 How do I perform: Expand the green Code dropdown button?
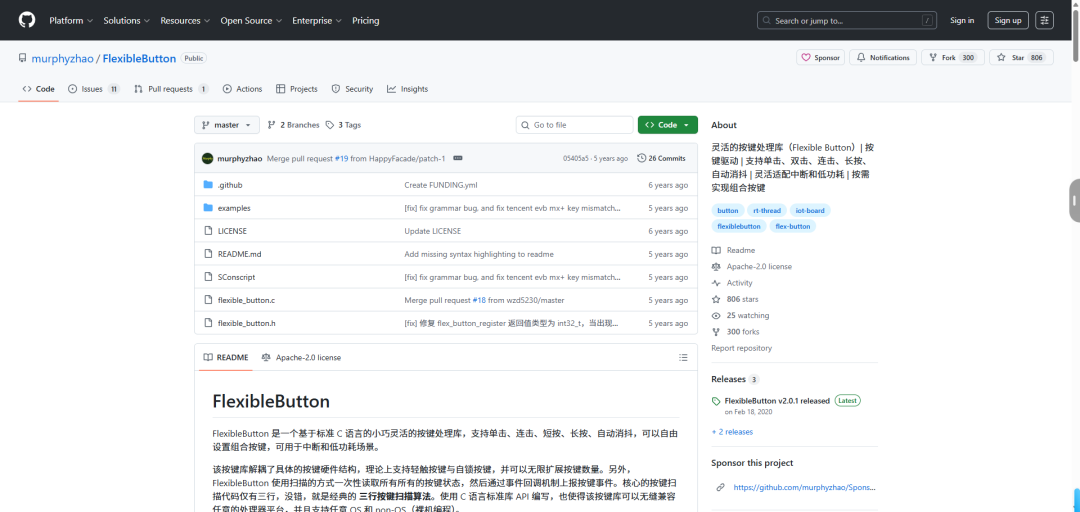click(667, 125)
